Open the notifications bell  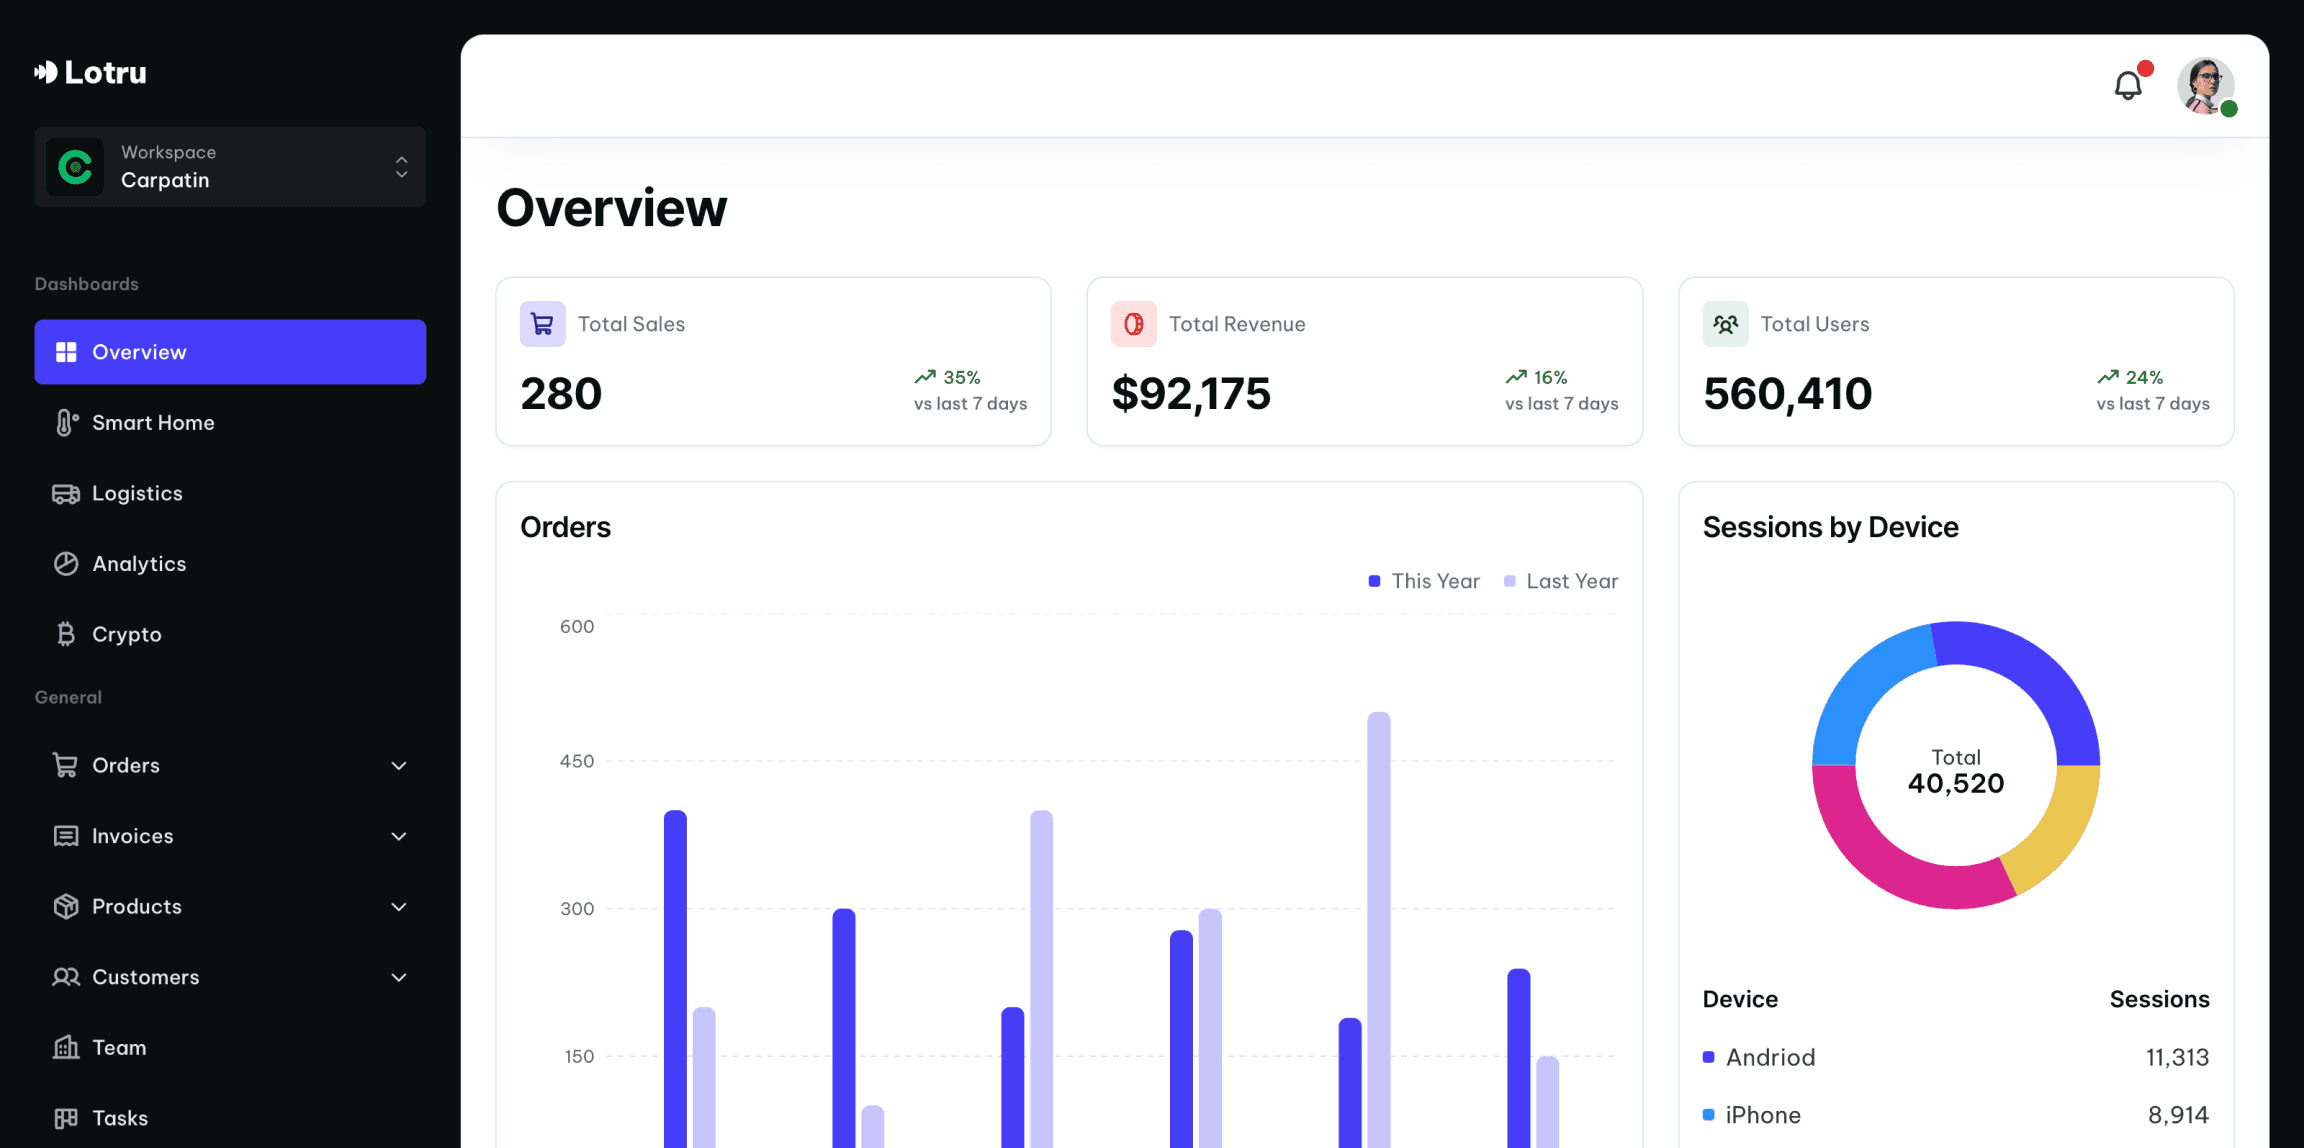point(2127,86)
